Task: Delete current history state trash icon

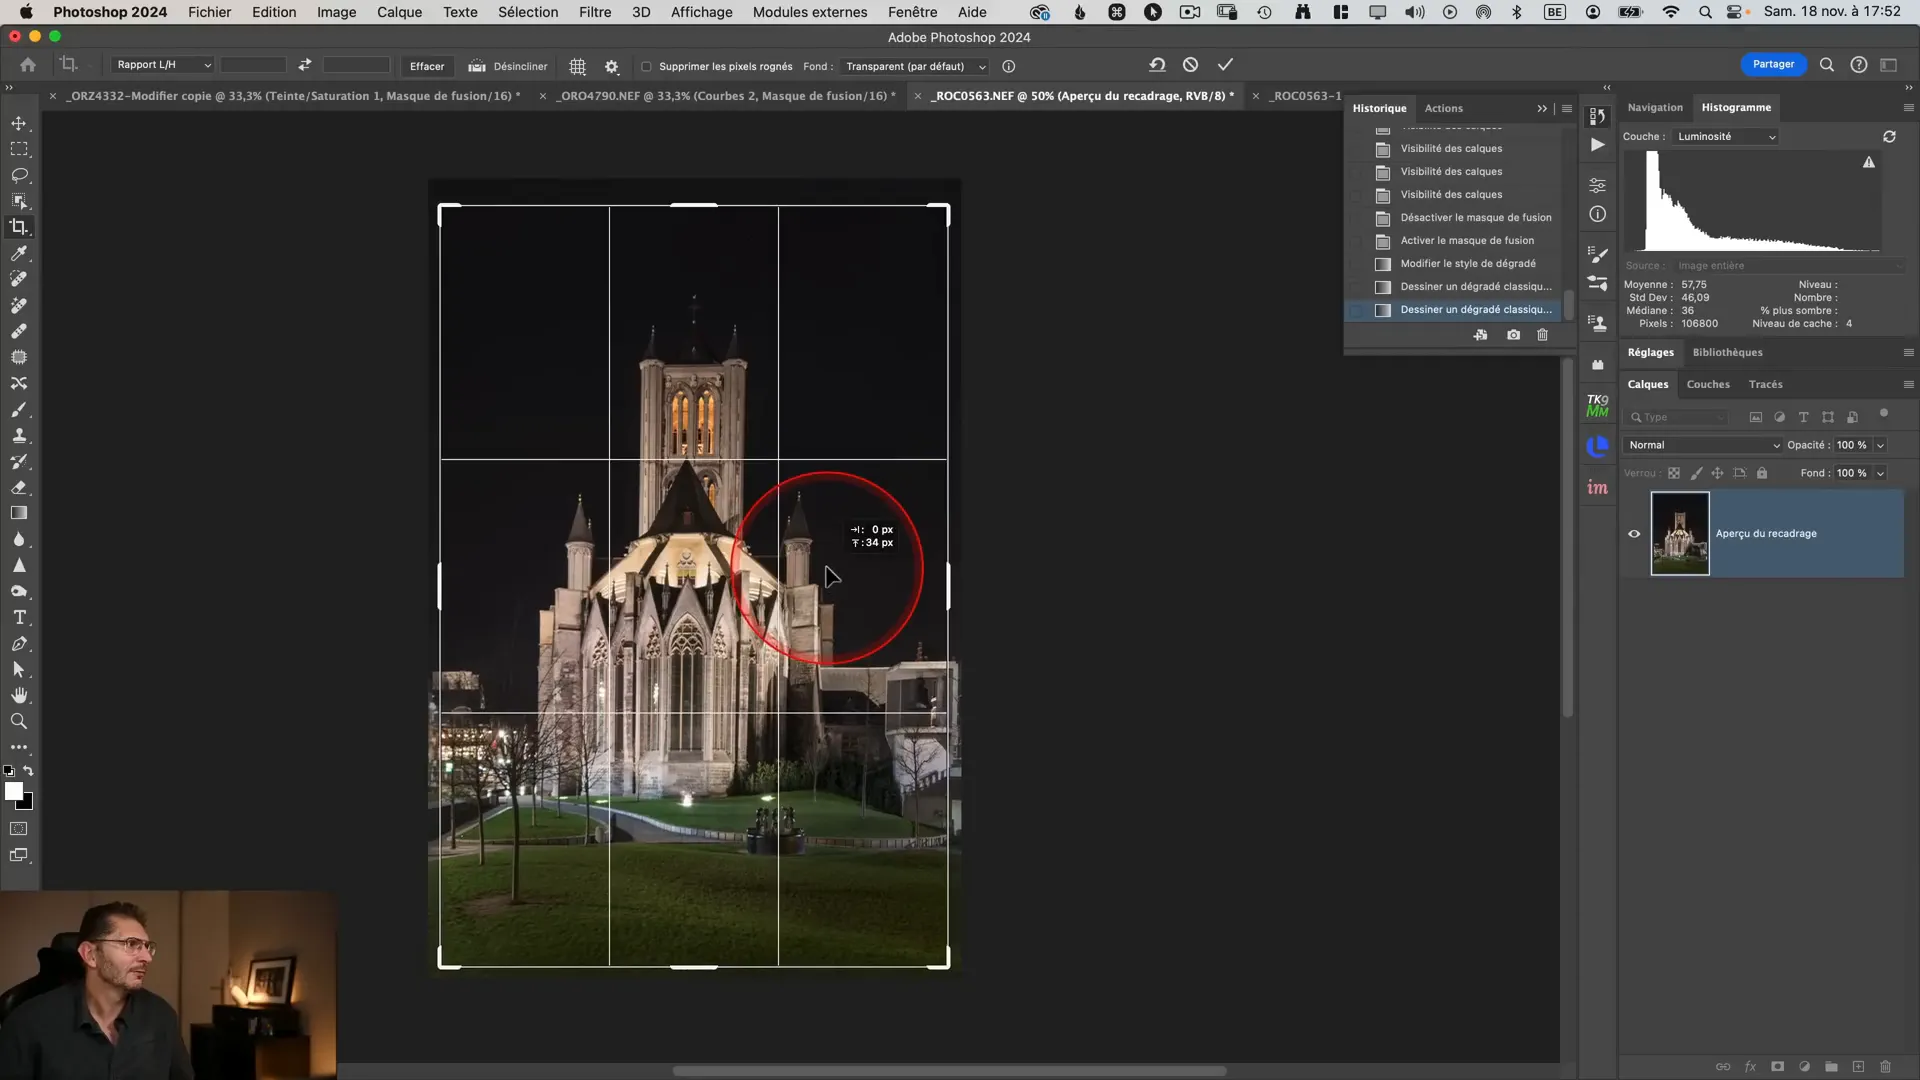Action: coord(1542,335)
